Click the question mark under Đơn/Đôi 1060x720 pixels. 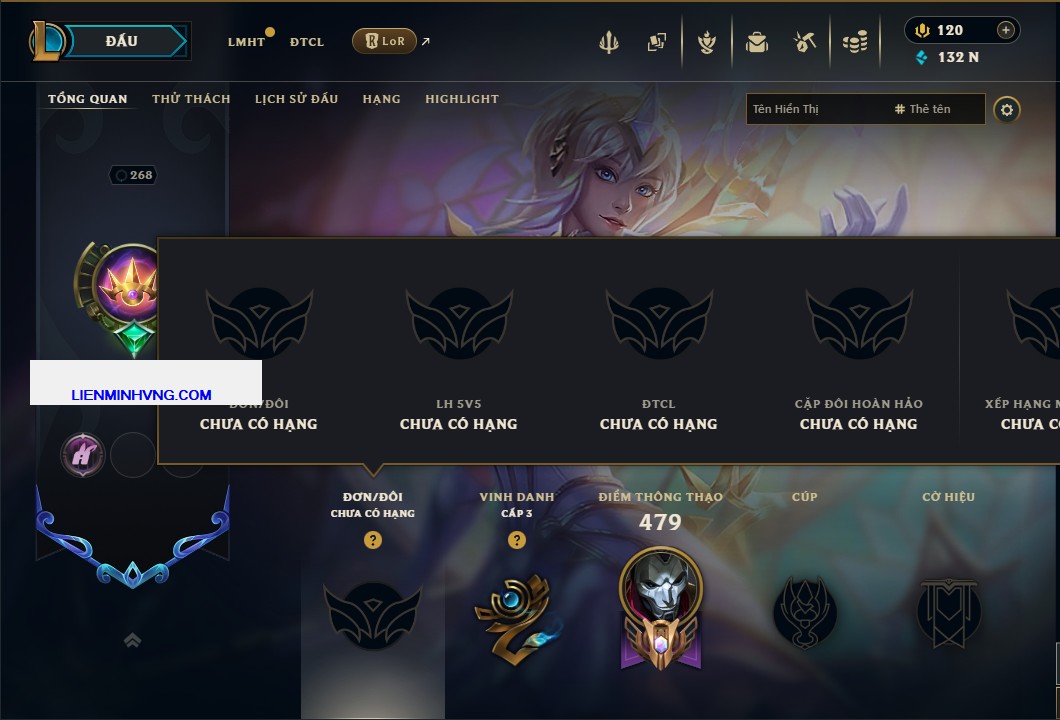(372, 539)
